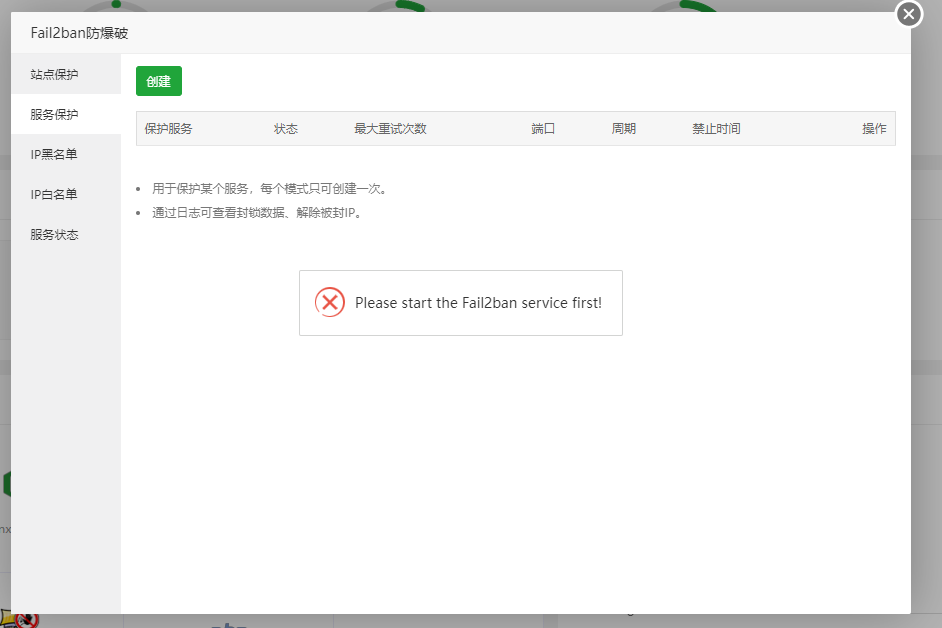
Task: Switch to the IP黑名单 tab
Action: (65, 154)
